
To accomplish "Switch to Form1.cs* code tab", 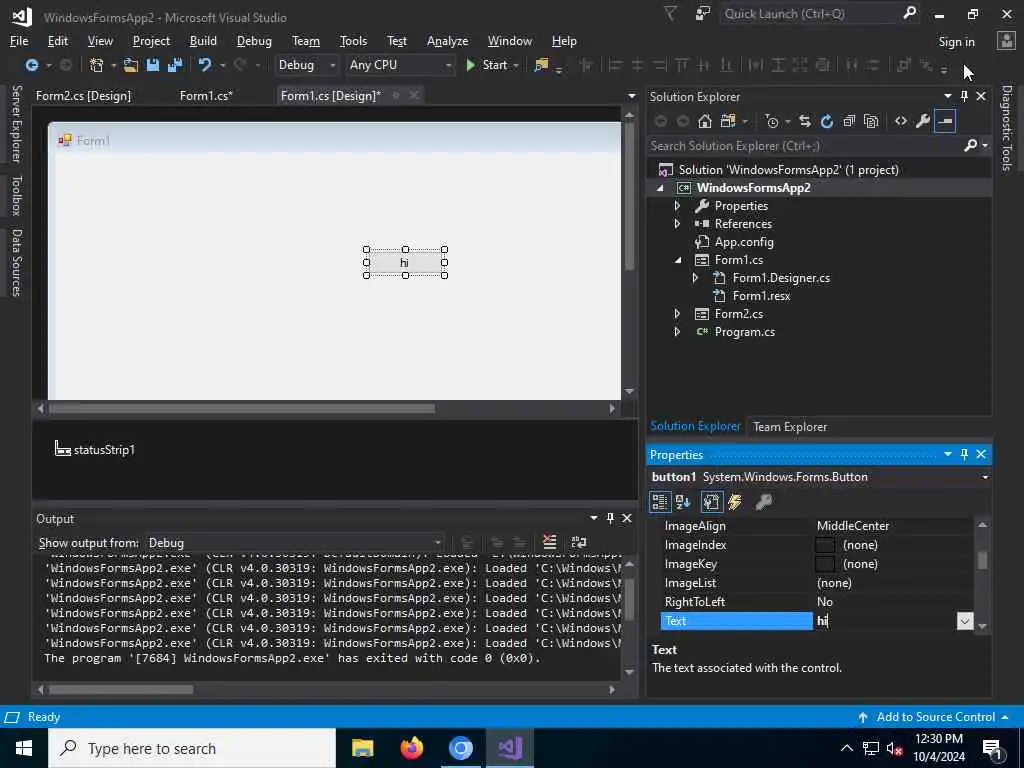I will (x=206, y=96).
